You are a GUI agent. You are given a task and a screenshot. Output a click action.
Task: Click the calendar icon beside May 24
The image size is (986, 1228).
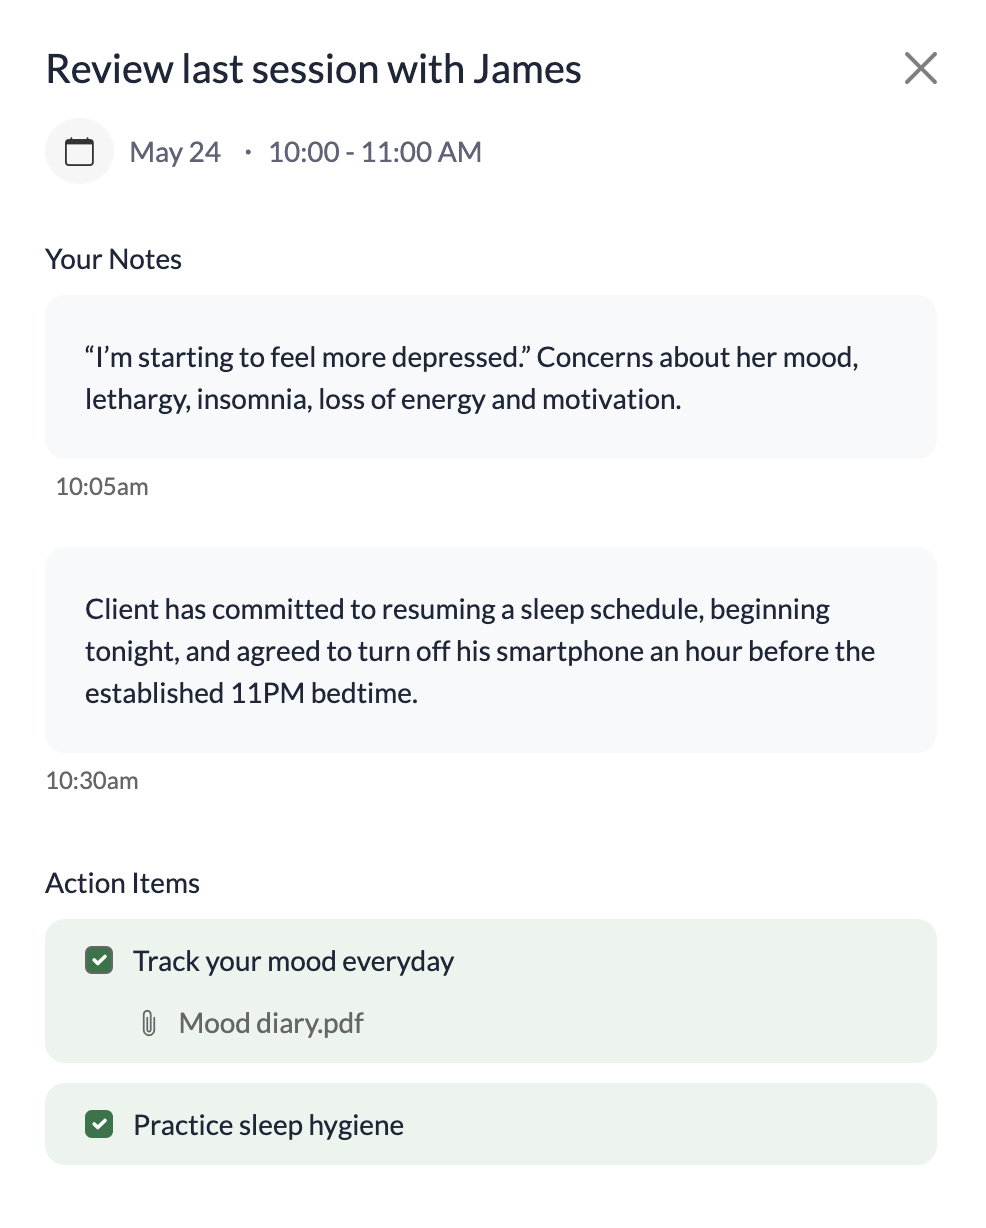(79, 152)
